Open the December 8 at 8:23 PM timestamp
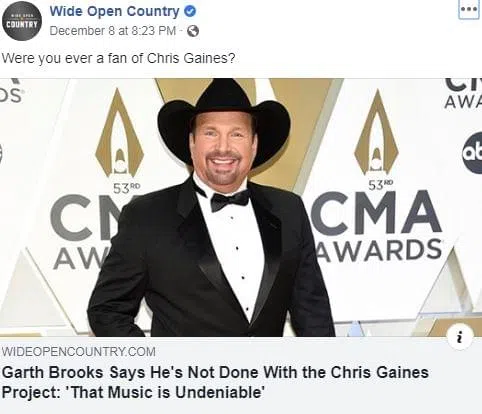The width and height of the screenshot is (482, 414). [112, 31]
